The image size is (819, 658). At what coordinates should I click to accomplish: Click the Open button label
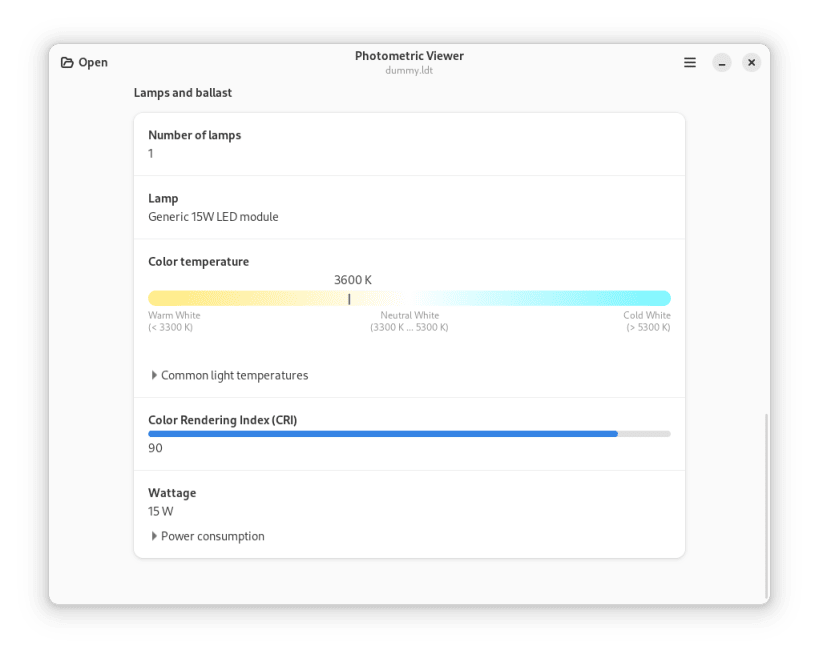coord(93,62)
